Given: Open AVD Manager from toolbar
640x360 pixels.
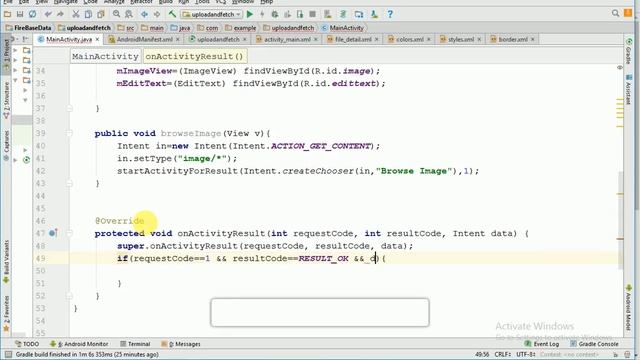Looking at the screenshot, I should [328, 14].
